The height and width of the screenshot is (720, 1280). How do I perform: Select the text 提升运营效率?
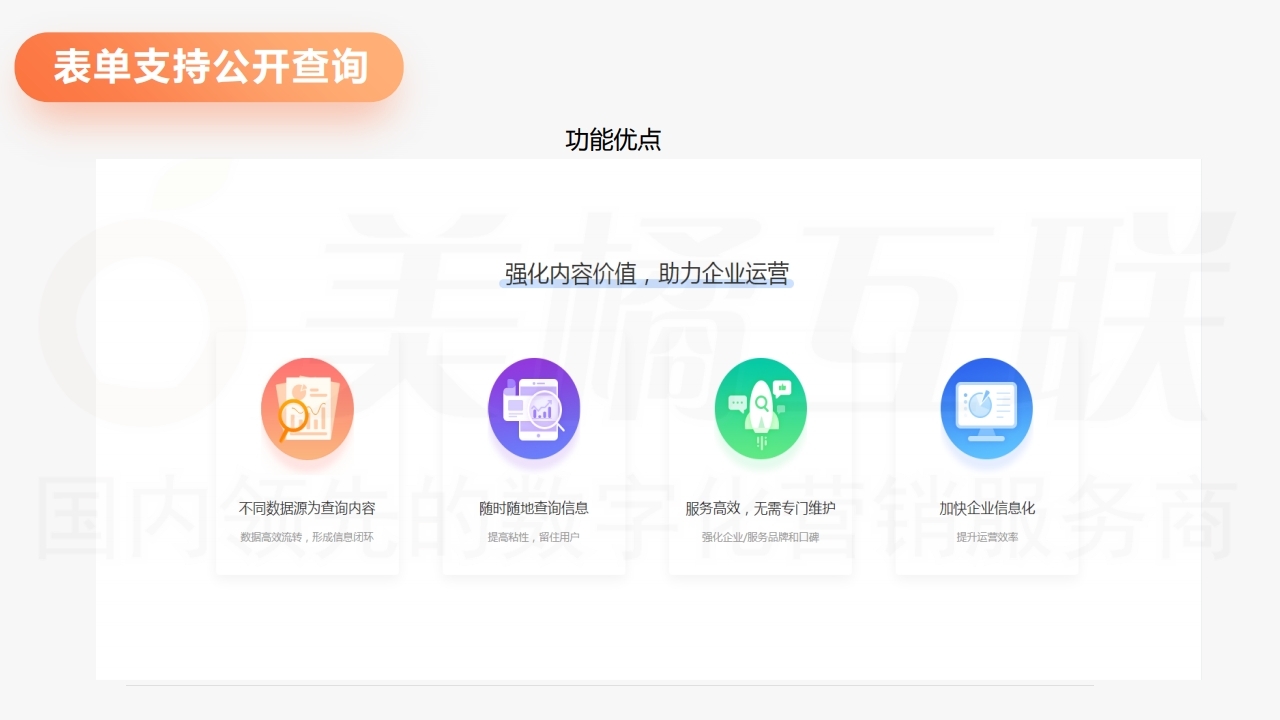(987, 537)
